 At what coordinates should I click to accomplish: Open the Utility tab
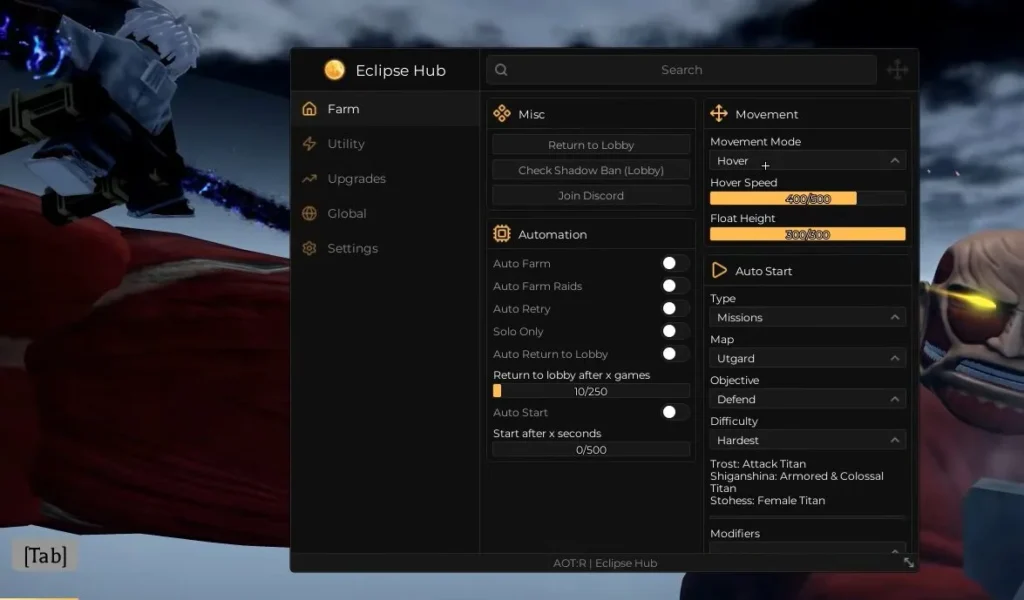386,144
